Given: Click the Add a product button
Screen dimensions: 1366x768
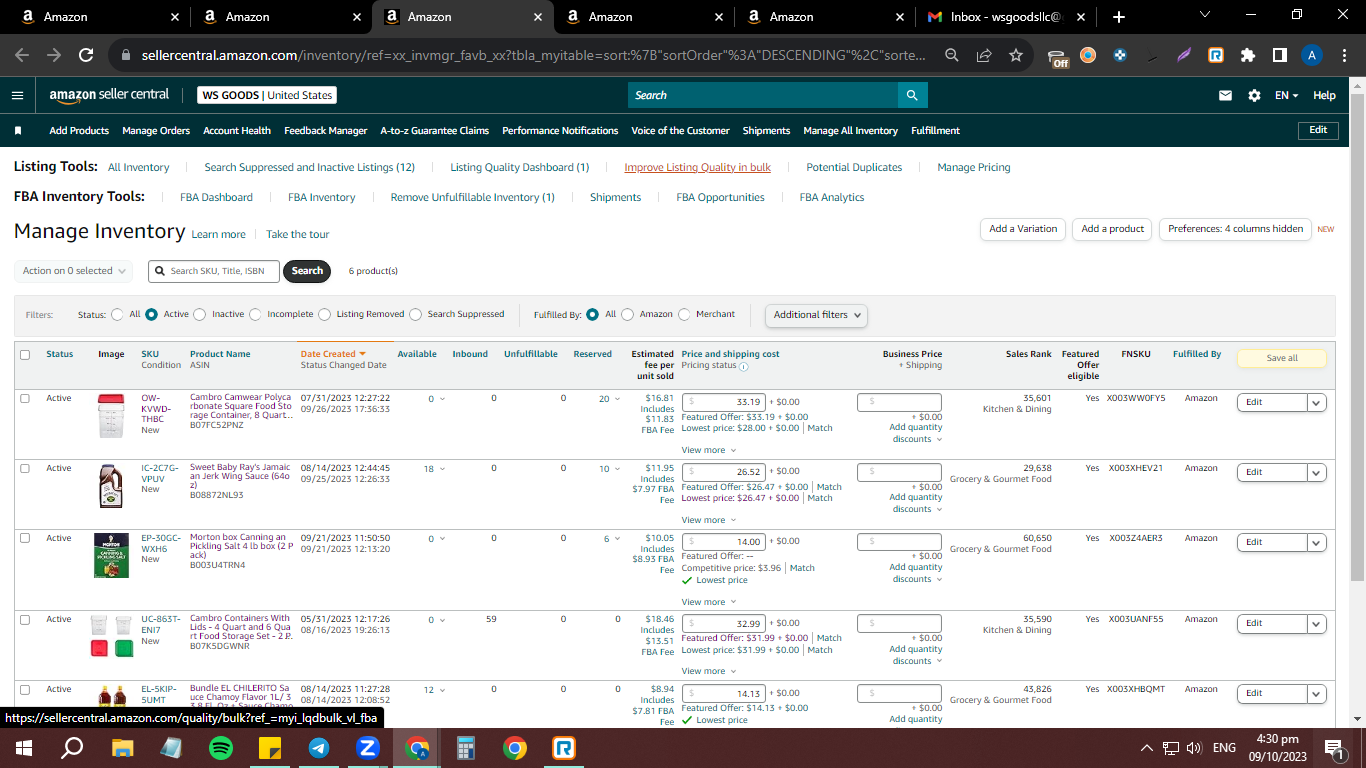Looking at the screenshot, I should pos(1113,229).
